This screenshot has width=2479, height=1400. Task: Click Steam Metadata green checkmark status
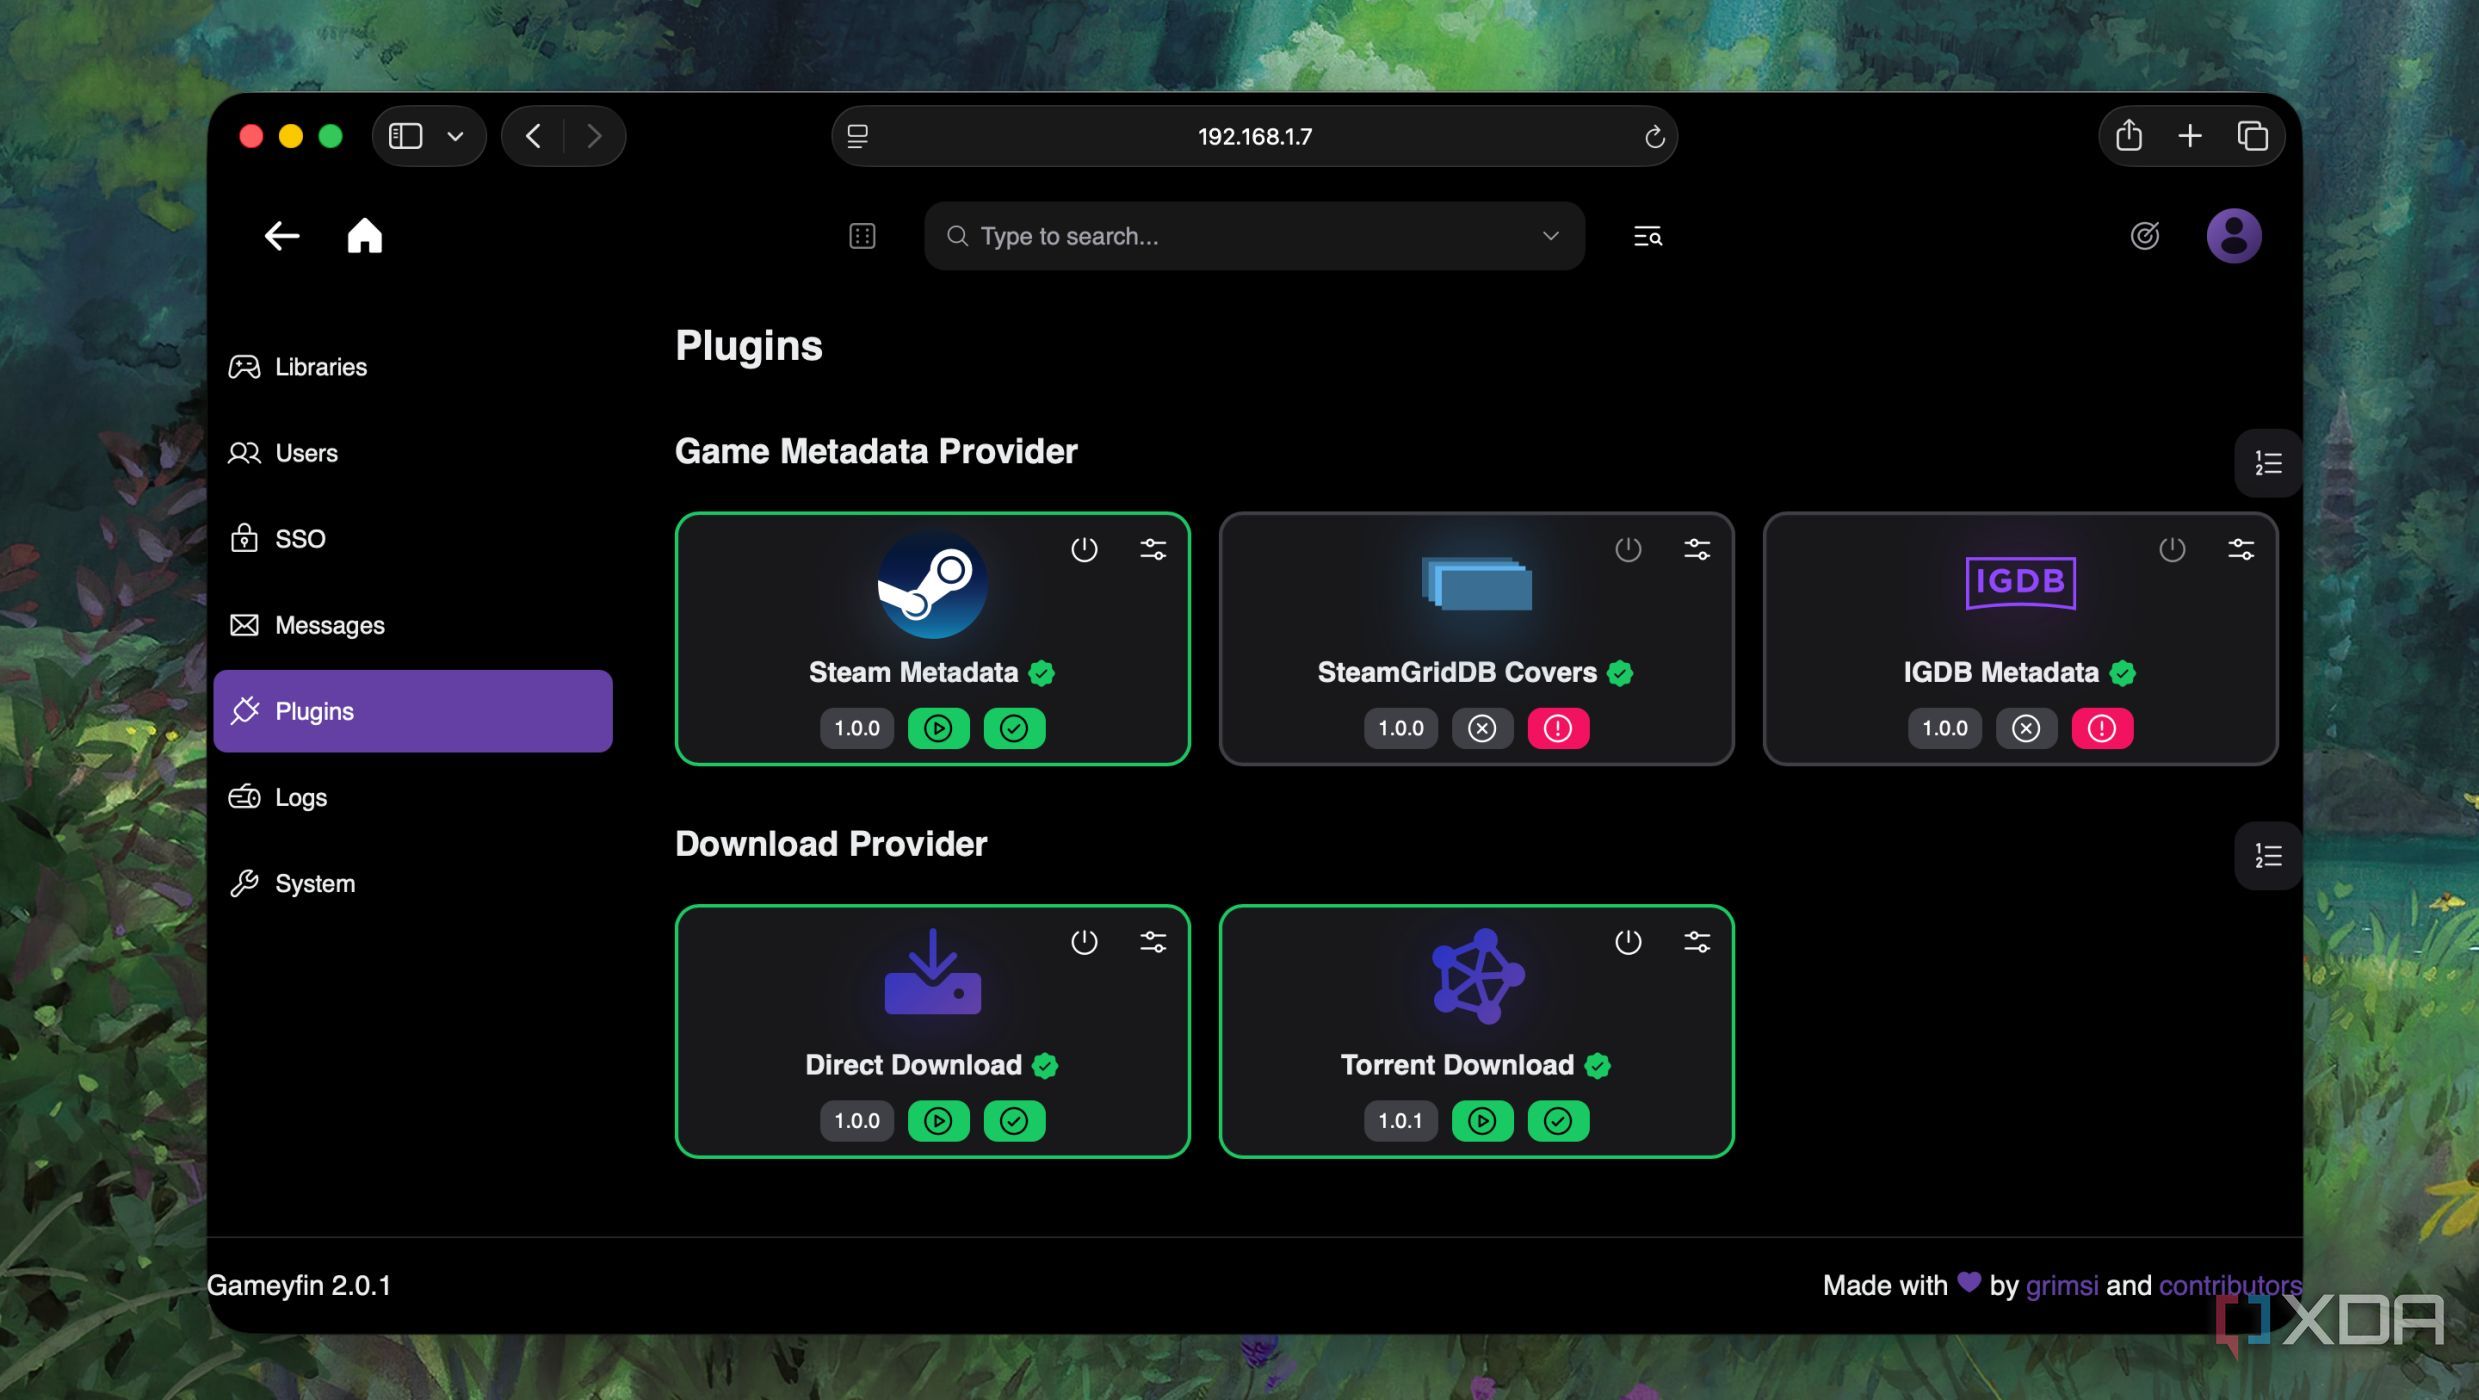tap(1014, 728)
